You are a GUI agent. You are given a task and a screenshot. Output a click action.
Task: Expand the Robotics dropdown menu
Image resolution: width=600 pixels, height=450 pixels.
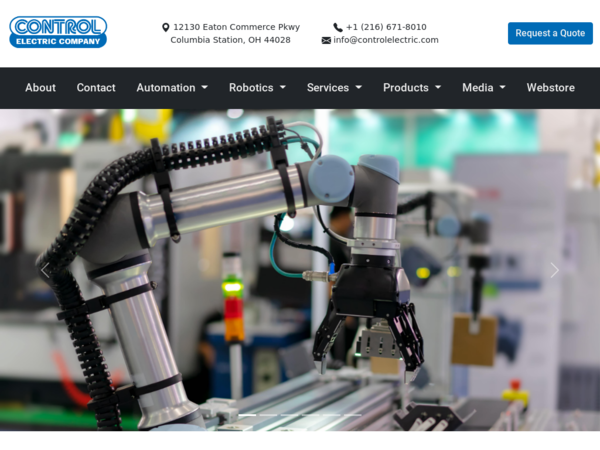[x=258, y=88]
